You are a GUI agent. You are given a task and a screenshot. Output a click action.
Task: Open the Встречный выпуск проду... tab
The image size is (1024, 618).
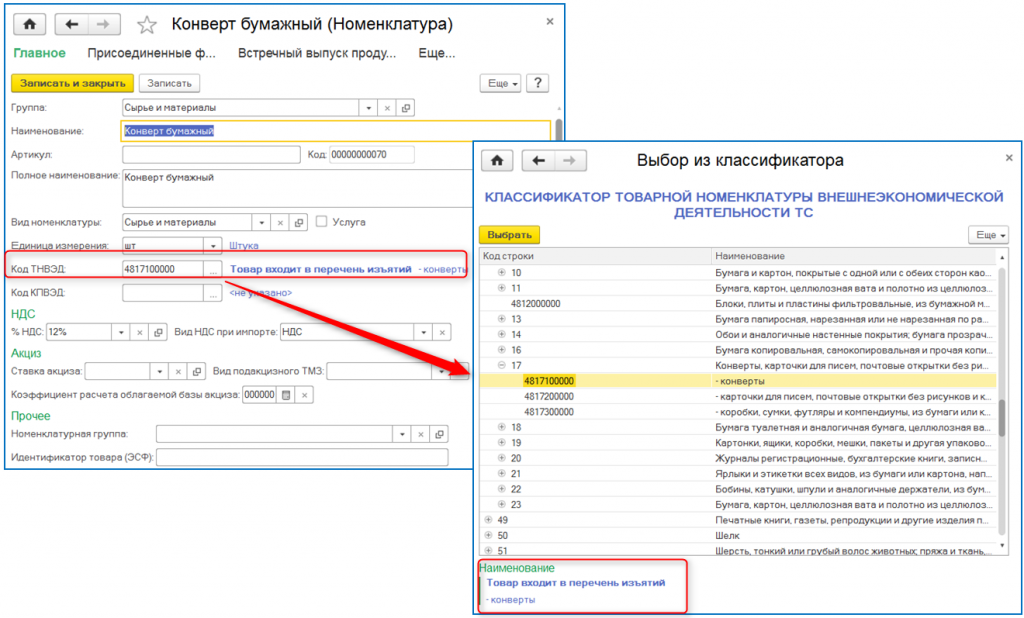click(310, 53)
